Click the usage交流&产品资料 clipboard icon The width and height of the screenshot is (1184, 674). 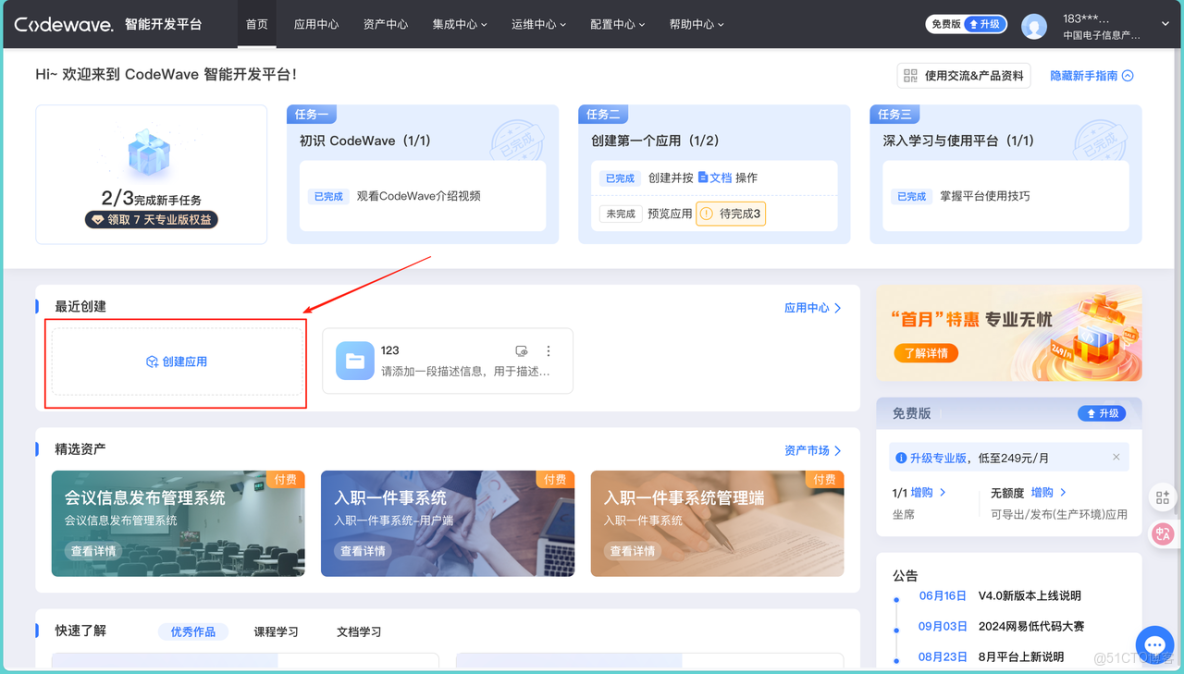click(x=910, y=75)
